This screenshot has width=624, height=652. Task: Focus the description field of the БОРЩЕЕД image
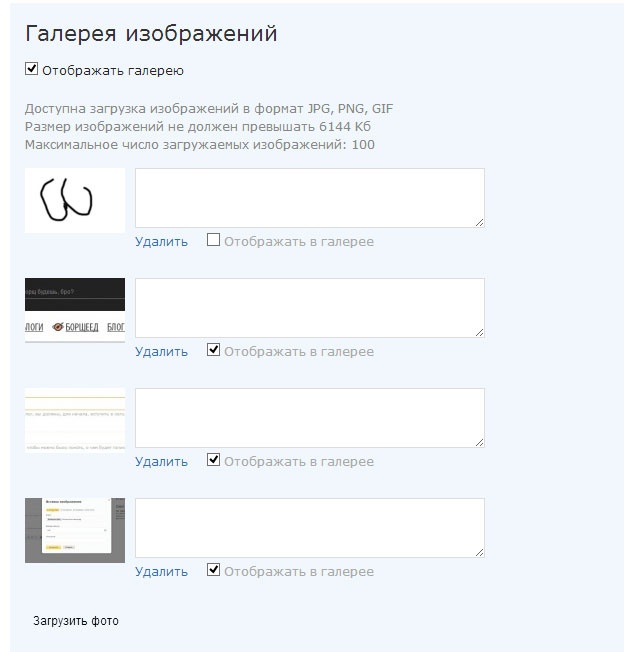310,308
